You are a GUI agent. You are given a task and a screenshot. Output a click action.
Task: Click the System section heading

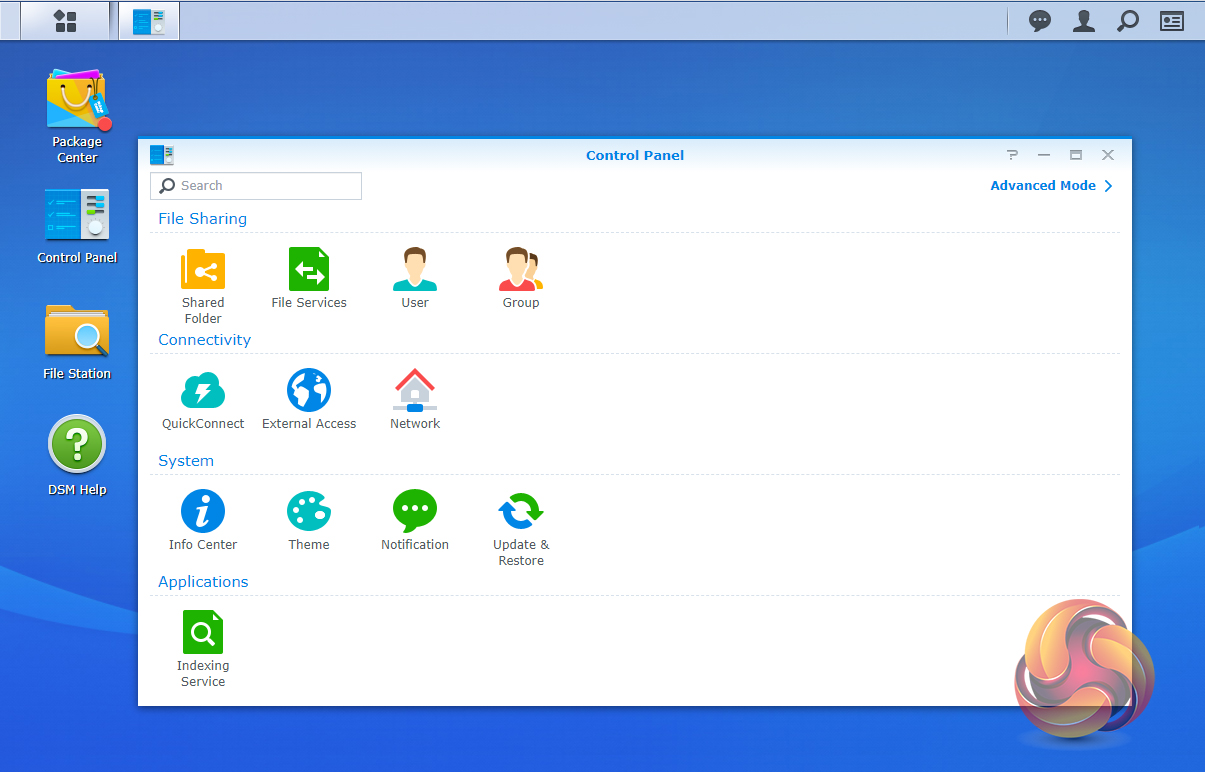pos(186,461)
